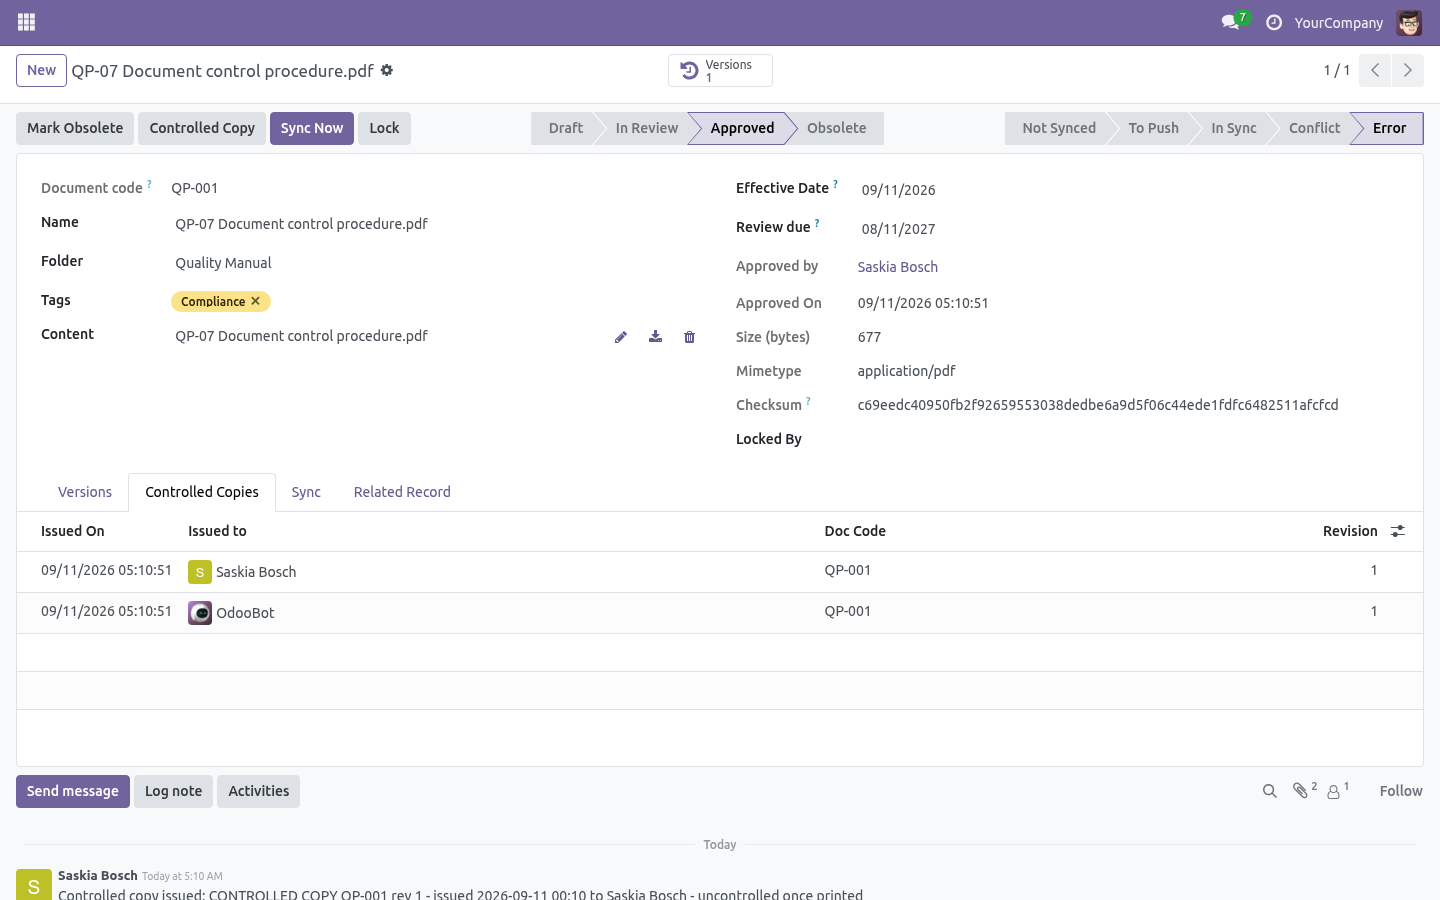Search chatter messages with the magnifier icon

click(1270, 791)
